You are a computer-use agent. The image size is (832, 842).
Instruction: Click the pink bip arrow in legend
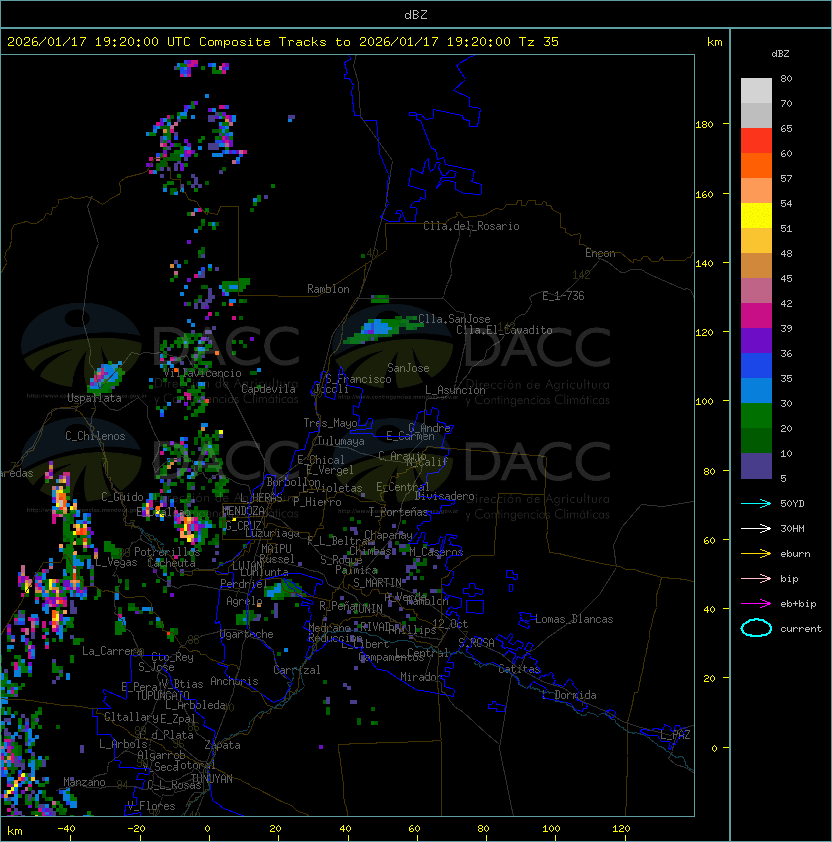point(756,579)
